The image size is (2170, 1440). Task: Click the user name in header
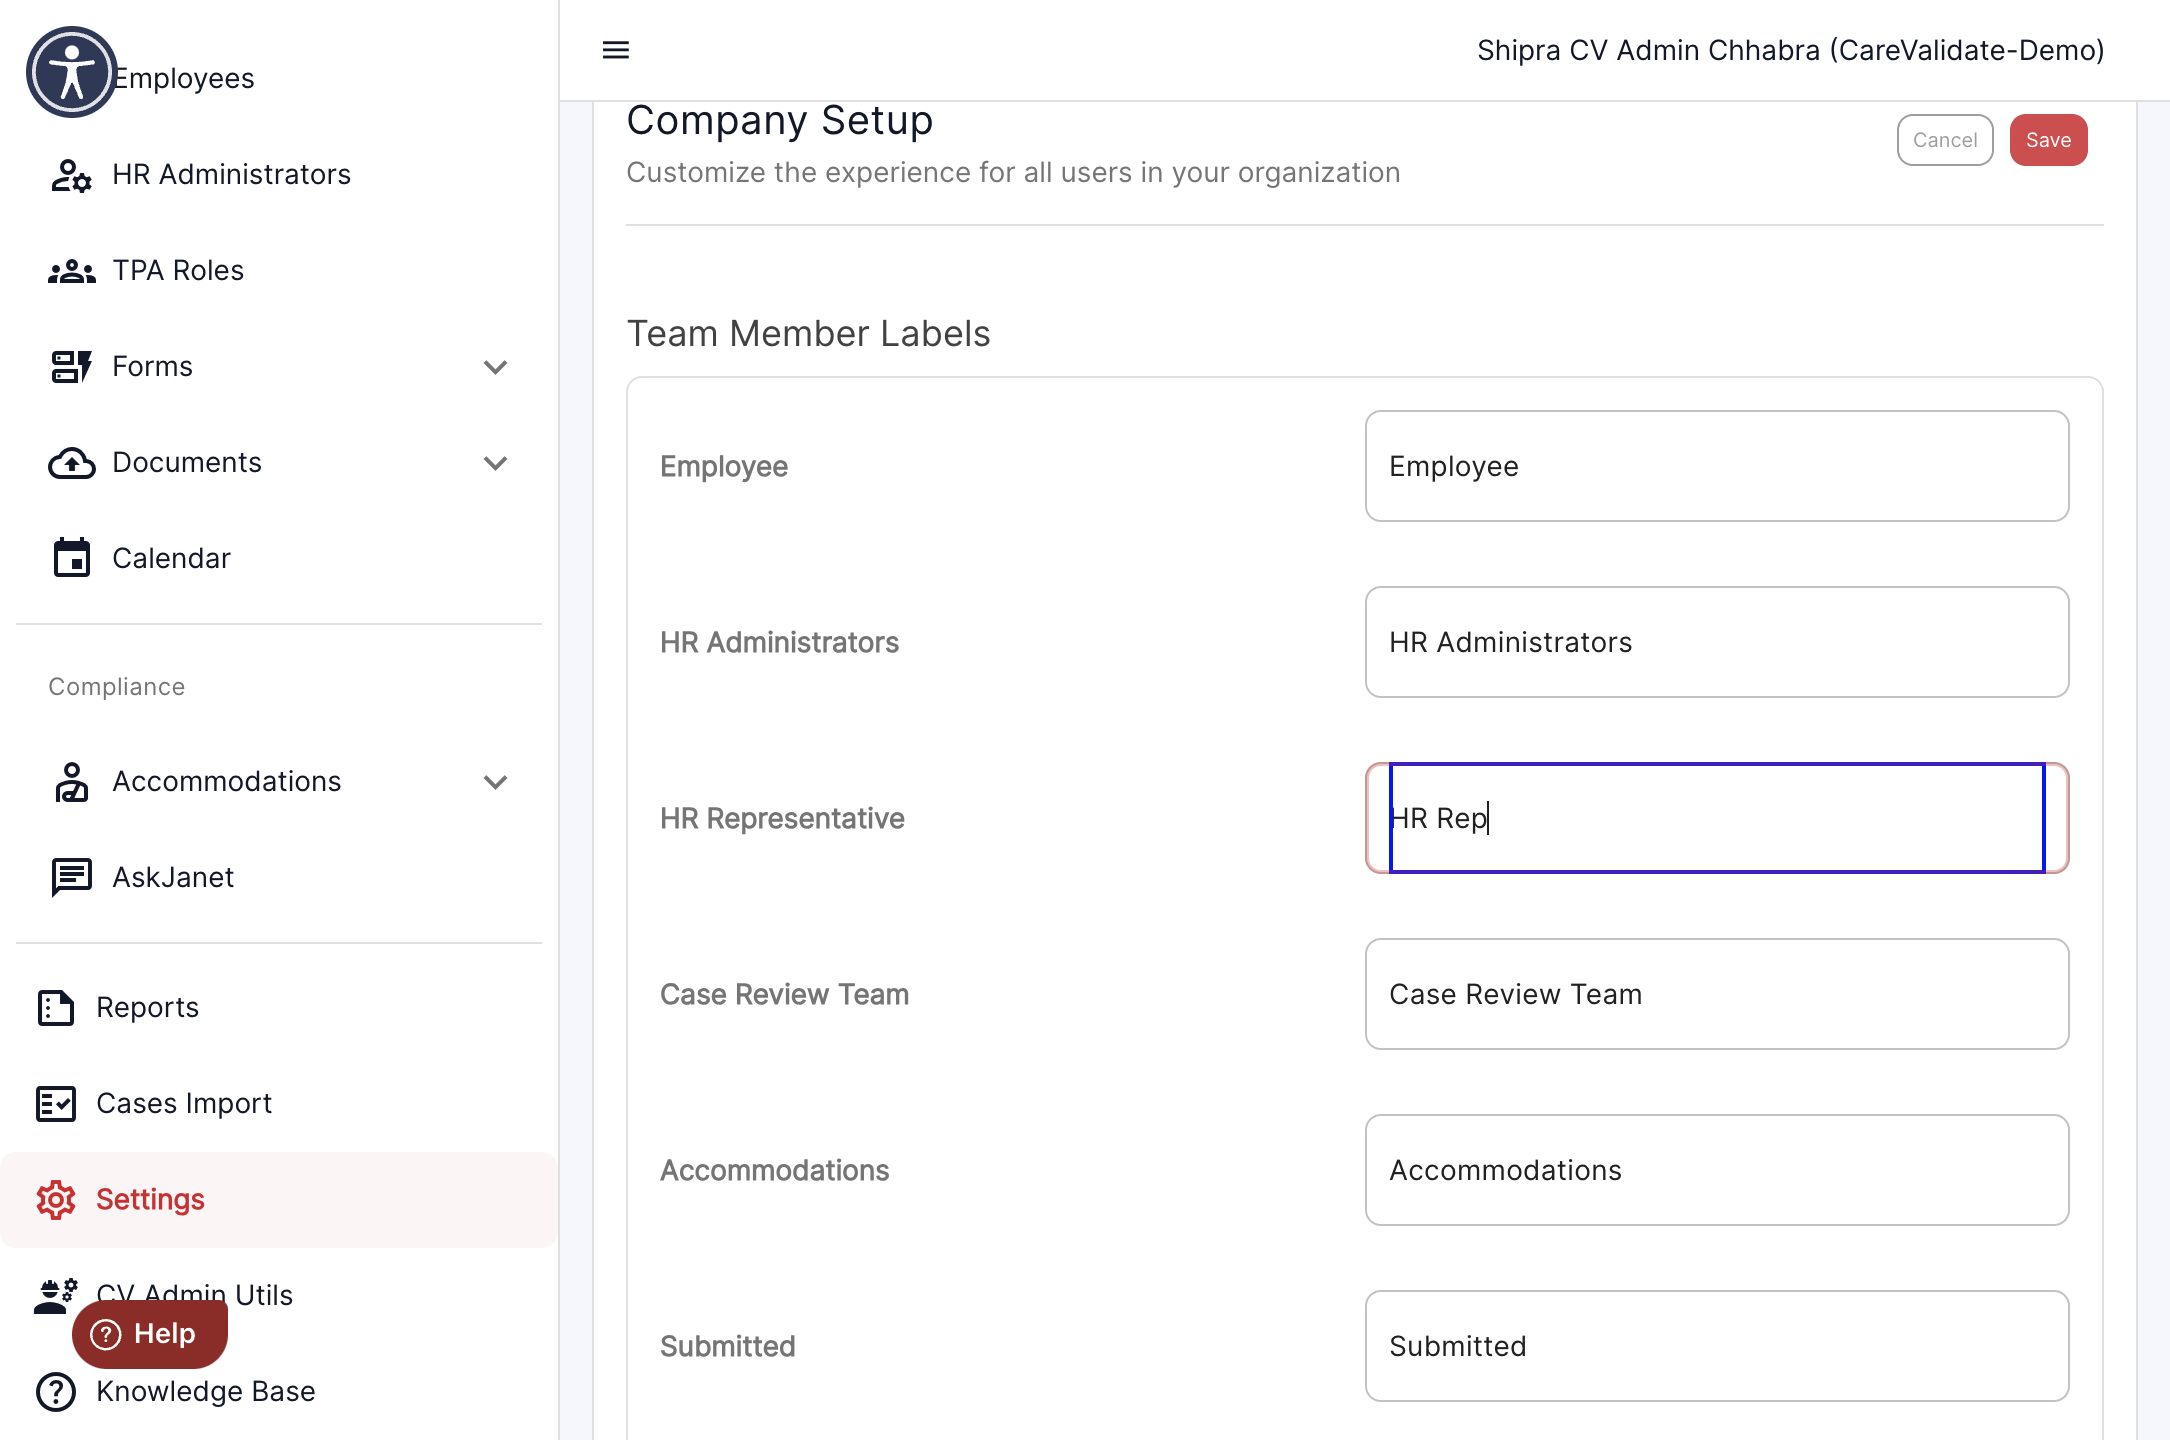pyautogui.click(x=1790, y=50)
